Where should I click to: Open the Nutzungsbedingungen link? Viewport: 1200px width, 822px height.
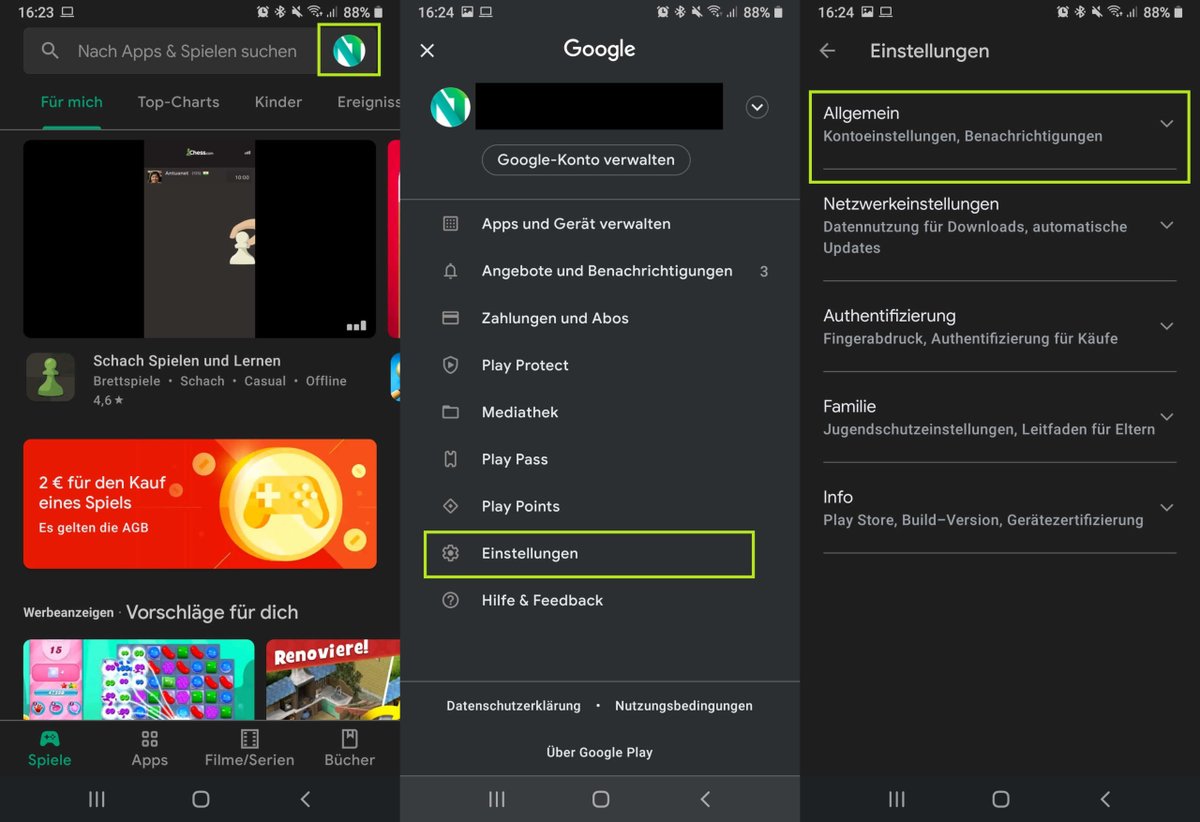click(x=684, y=706)
